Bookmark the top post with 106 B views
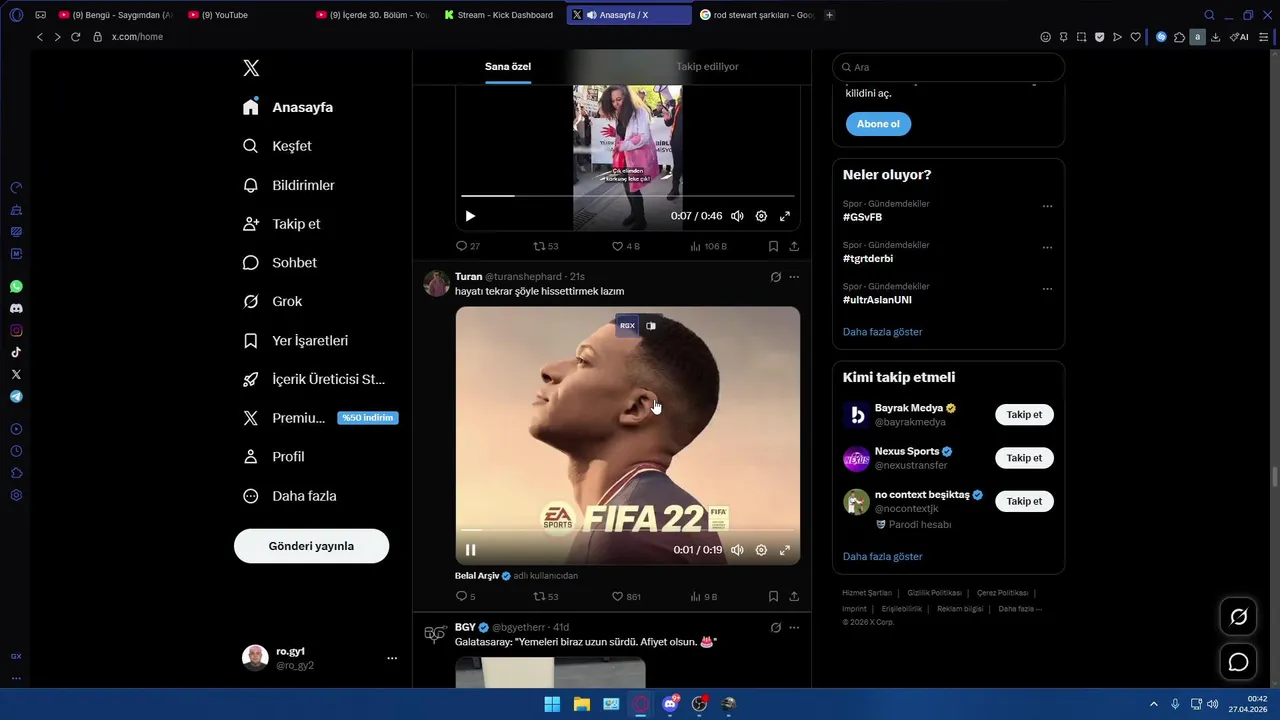 773,246
